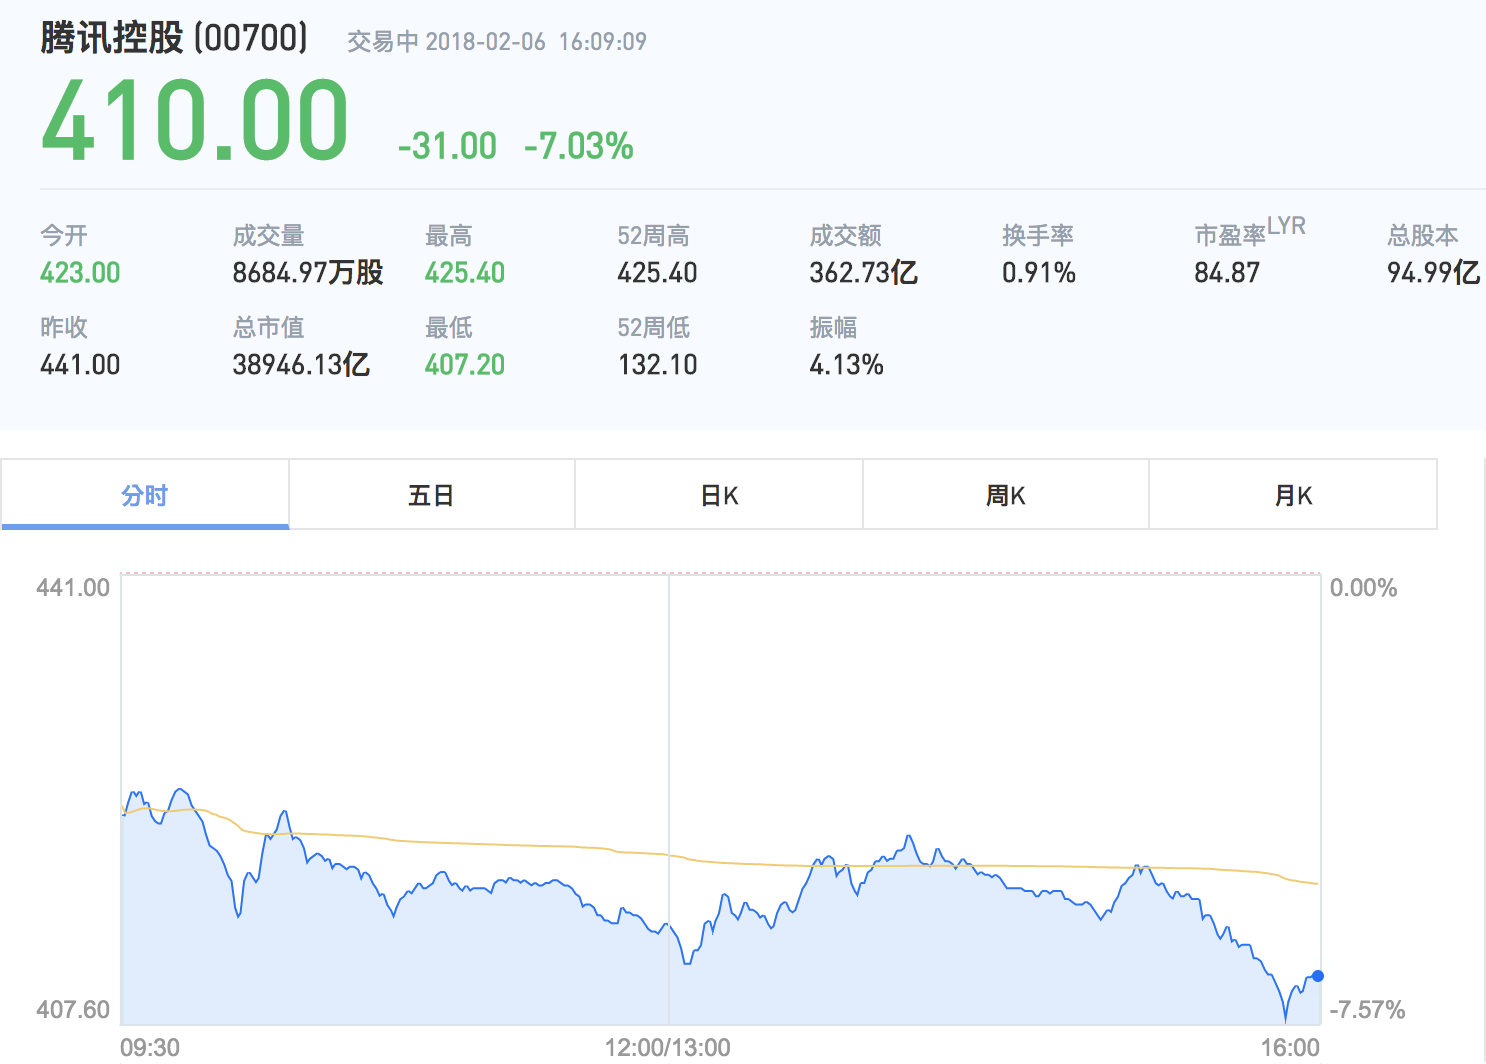This screenshot has width=1486, height=1064.
Task: Click the 昨收 value 441.00
Action: (x=80, y=365)
